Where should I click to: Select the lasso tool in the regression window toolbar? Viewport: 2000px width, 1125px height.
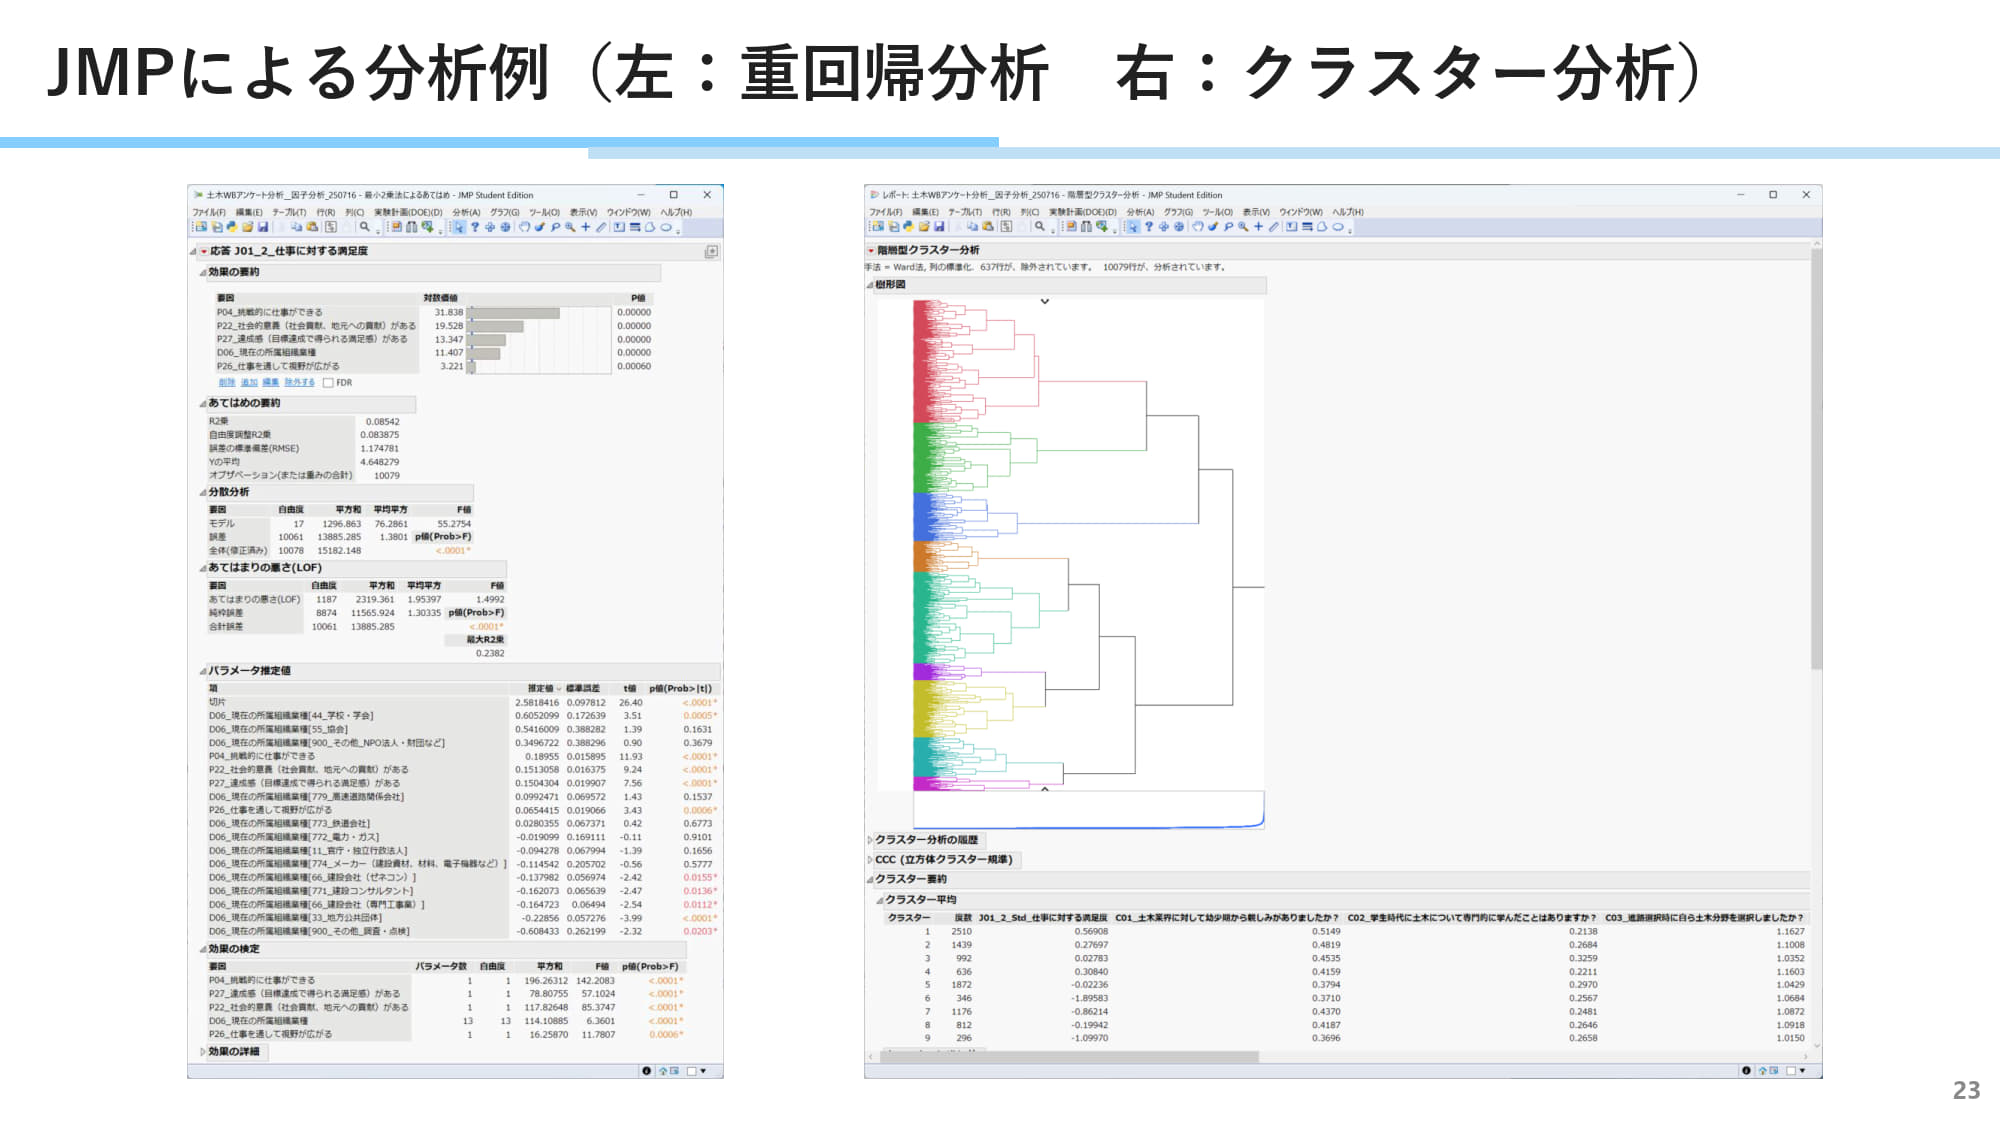coord(555,227)
